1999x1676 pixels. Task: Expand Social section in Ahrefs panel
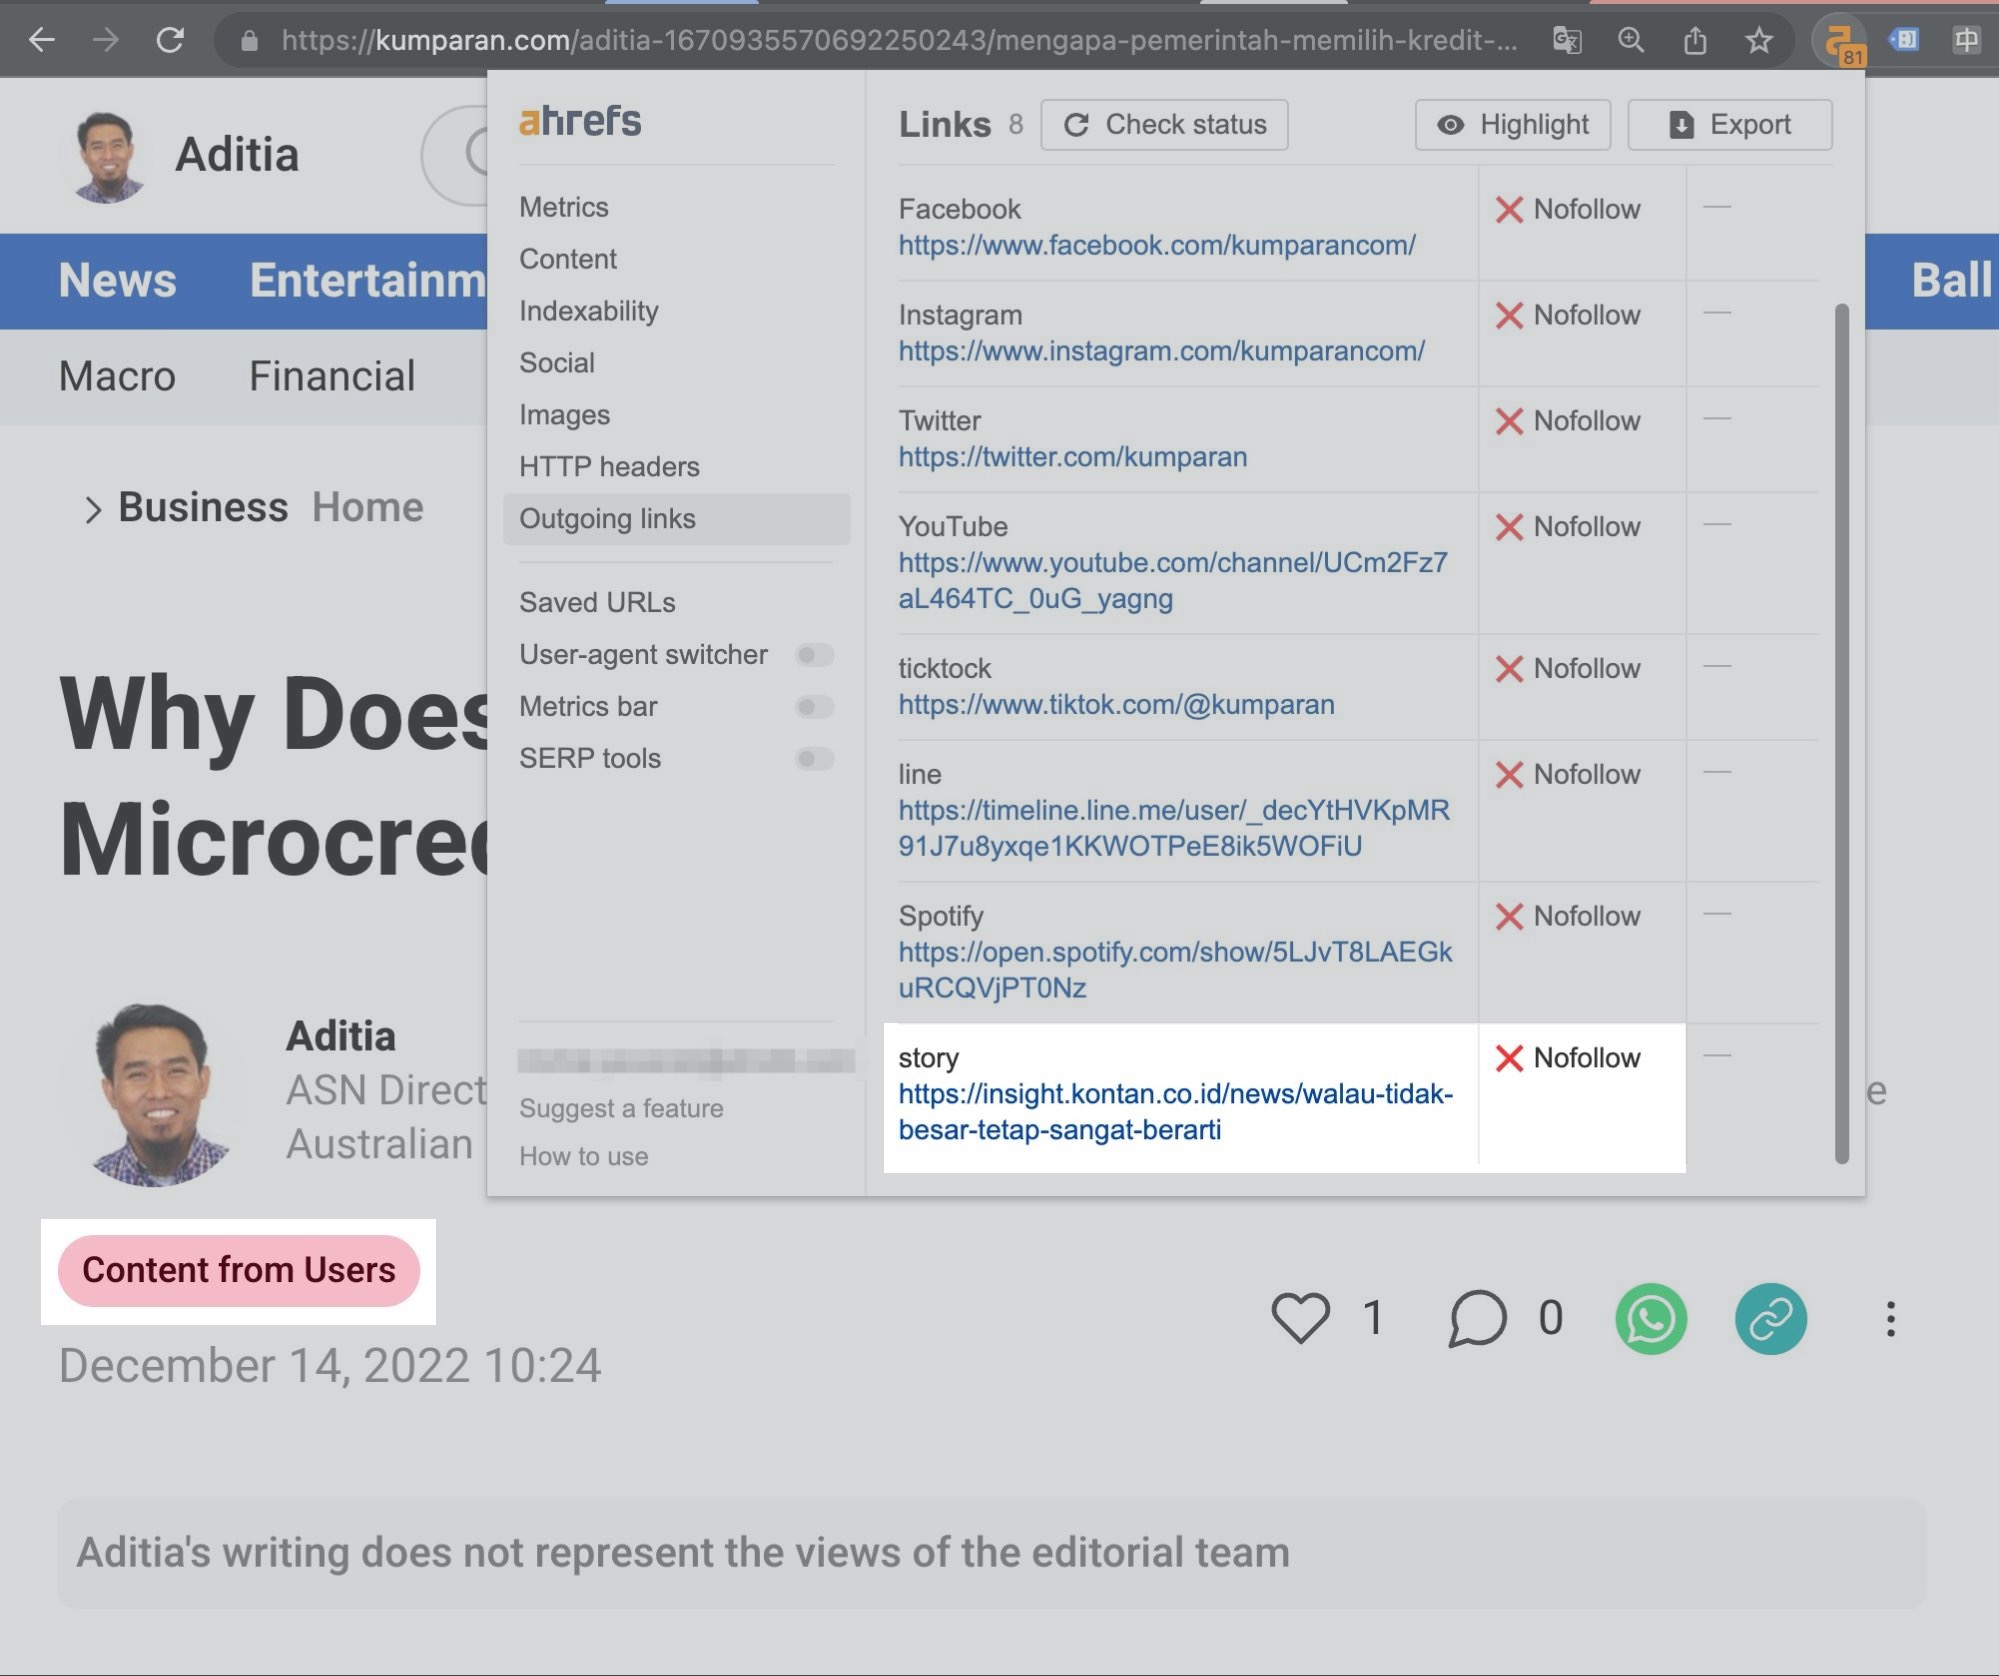(555, 362)
